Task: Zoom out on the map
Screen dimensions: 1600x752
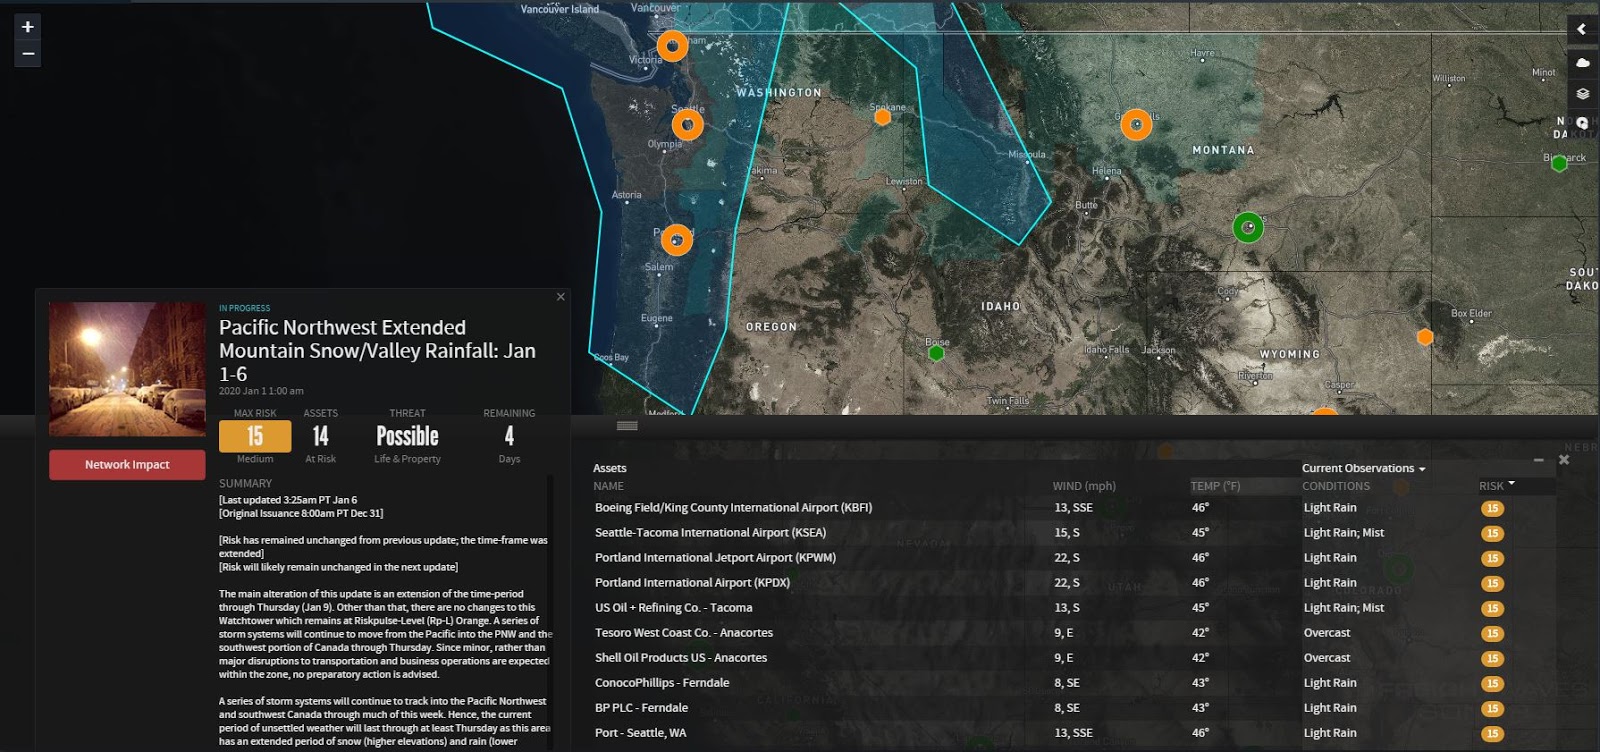Action: 28,54
